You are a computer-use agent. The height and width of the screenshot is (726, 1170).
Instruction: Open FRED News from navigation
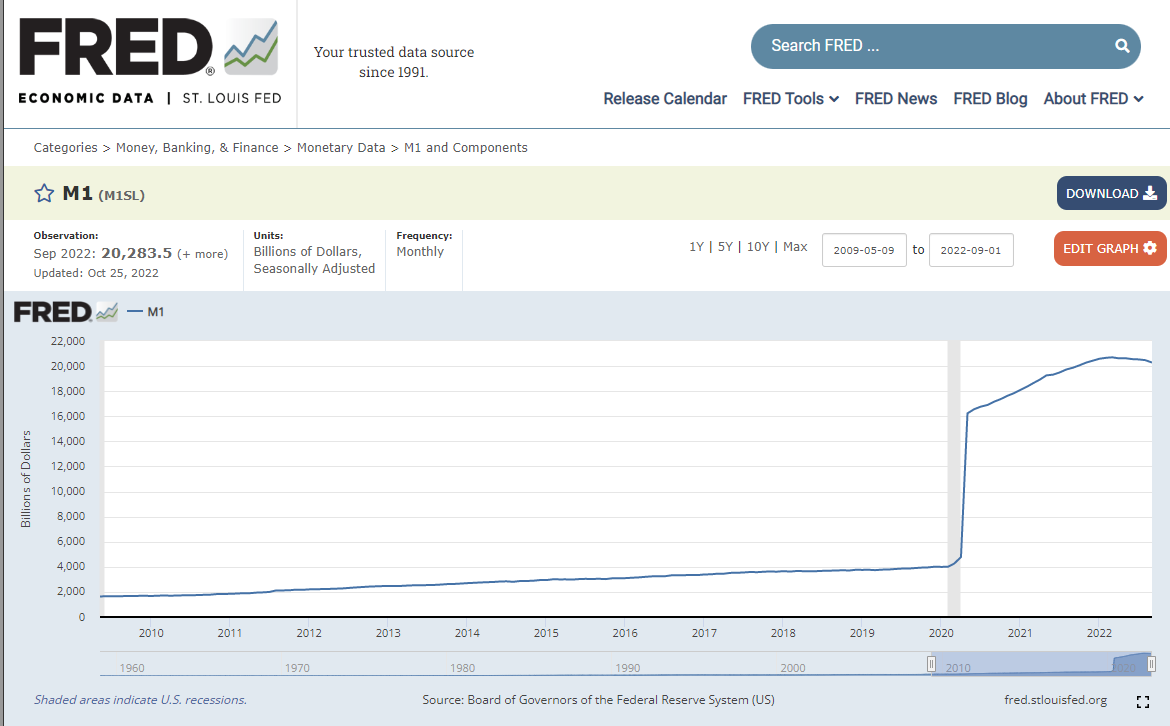click(896, 99)
